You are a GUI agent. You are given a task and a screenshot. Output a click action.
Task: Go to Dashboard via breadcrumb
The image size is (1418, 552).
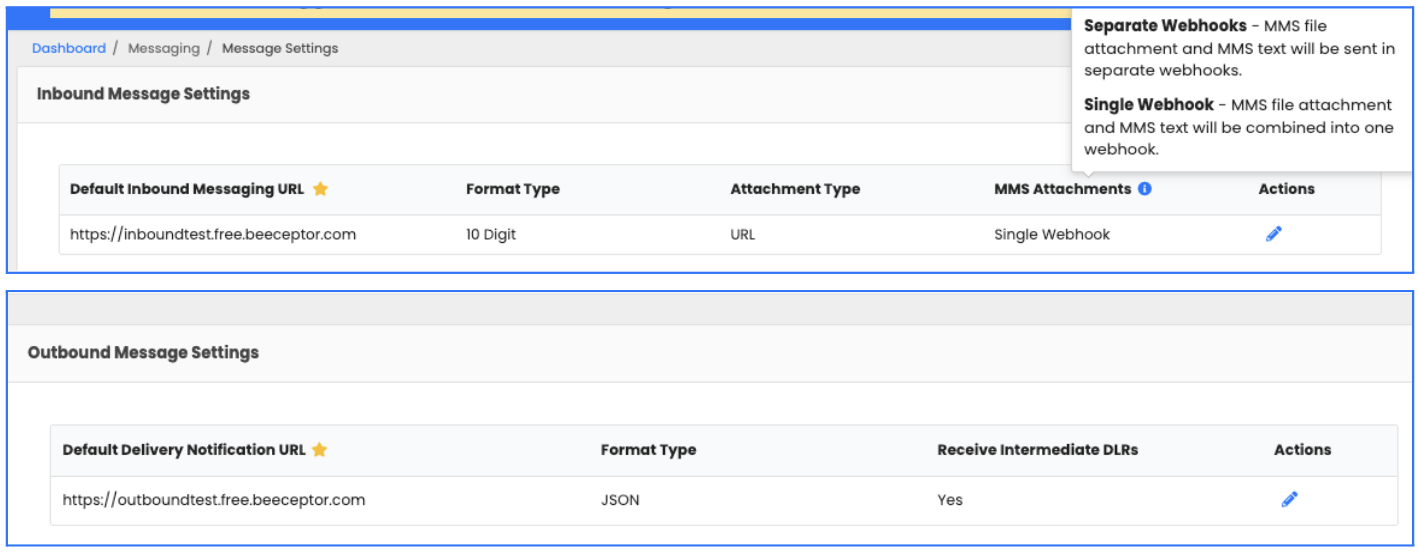[68, 48]
